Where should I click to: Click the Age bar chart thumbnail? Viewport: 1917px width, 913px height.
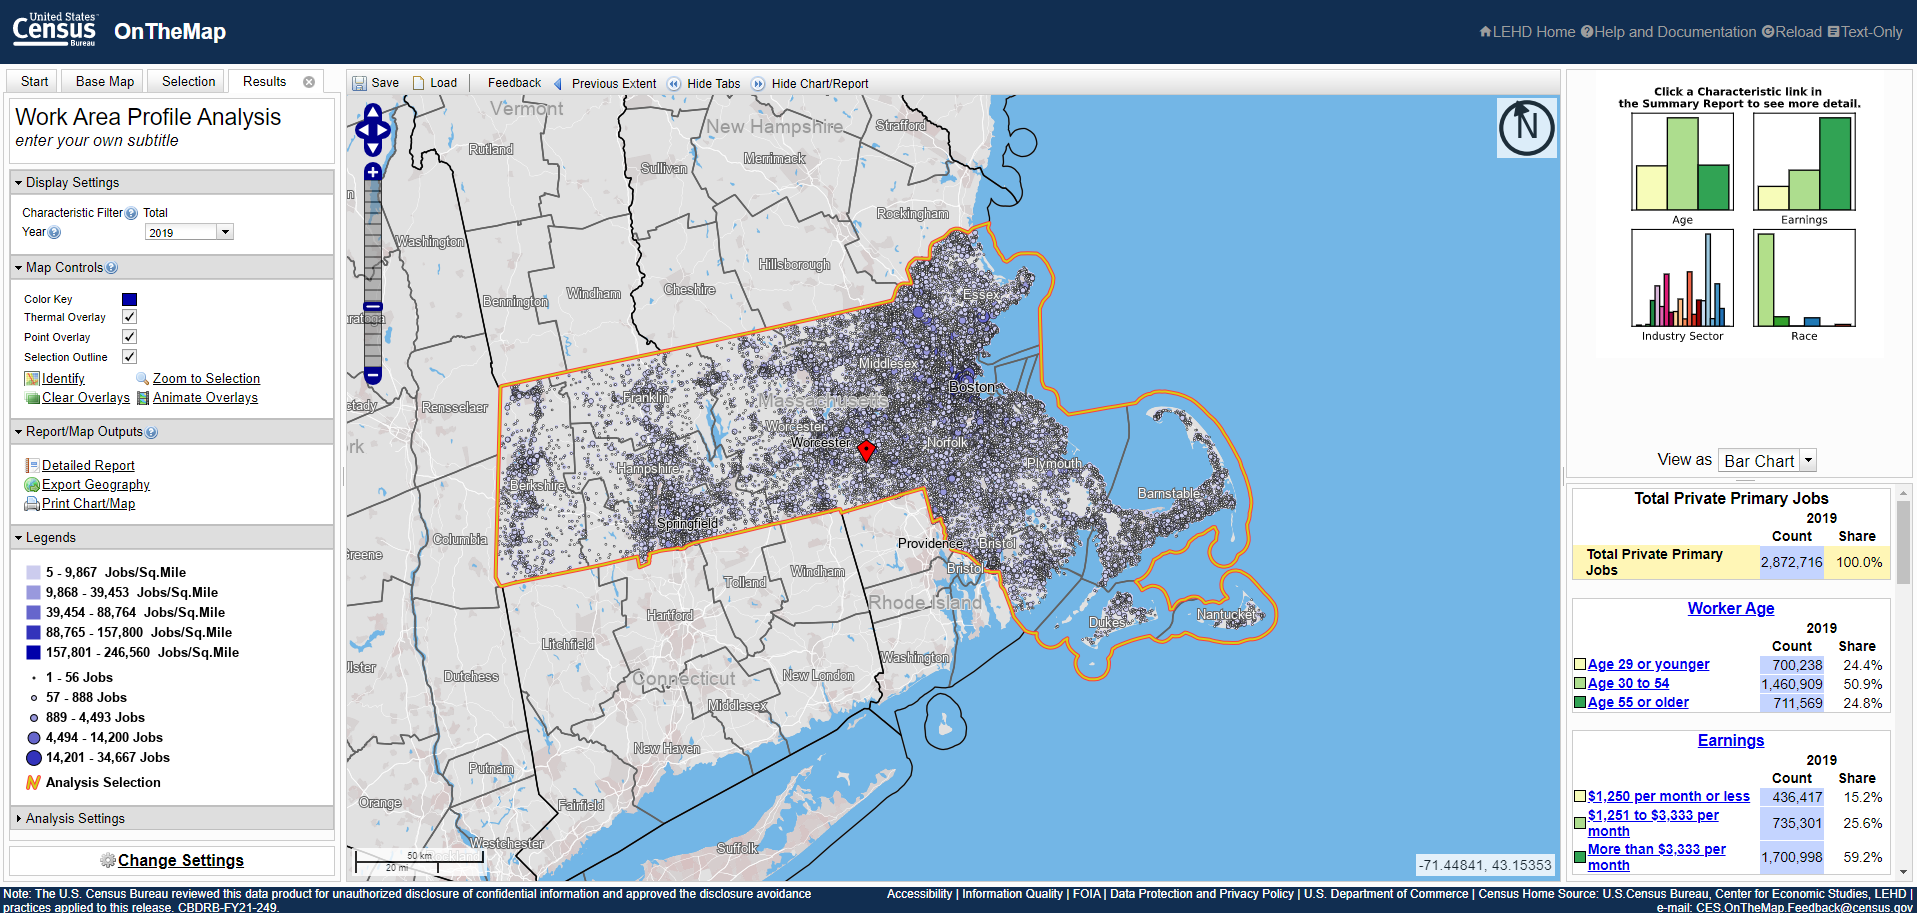pos(1682,162)
